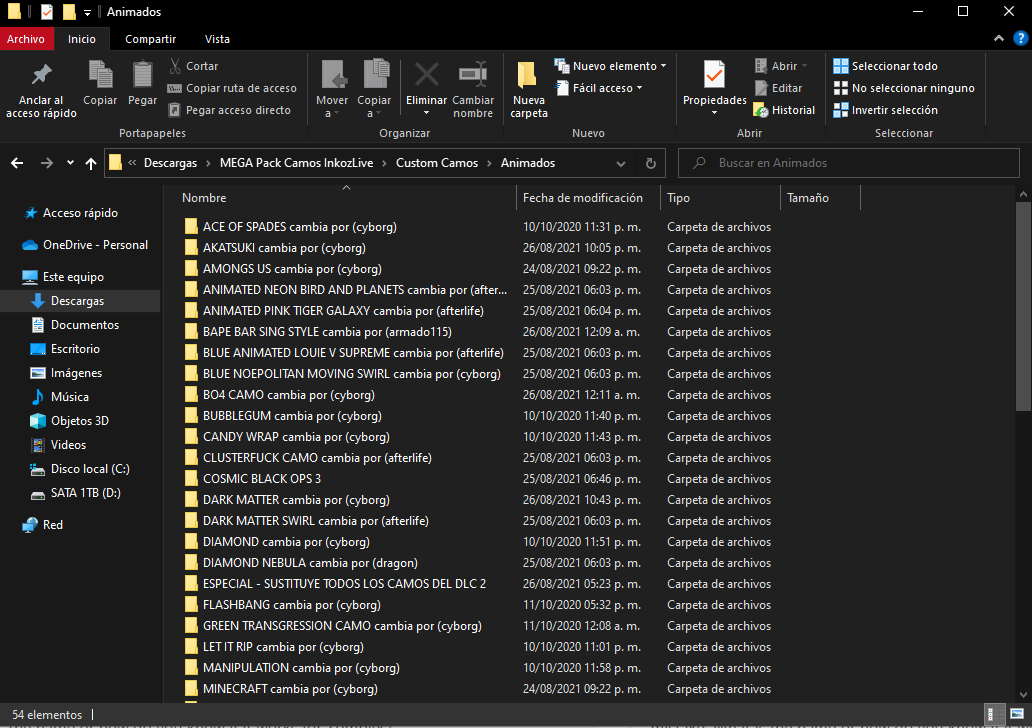Click No seleccionar ninguno
1032x728 pixels.
coord(904,88)
